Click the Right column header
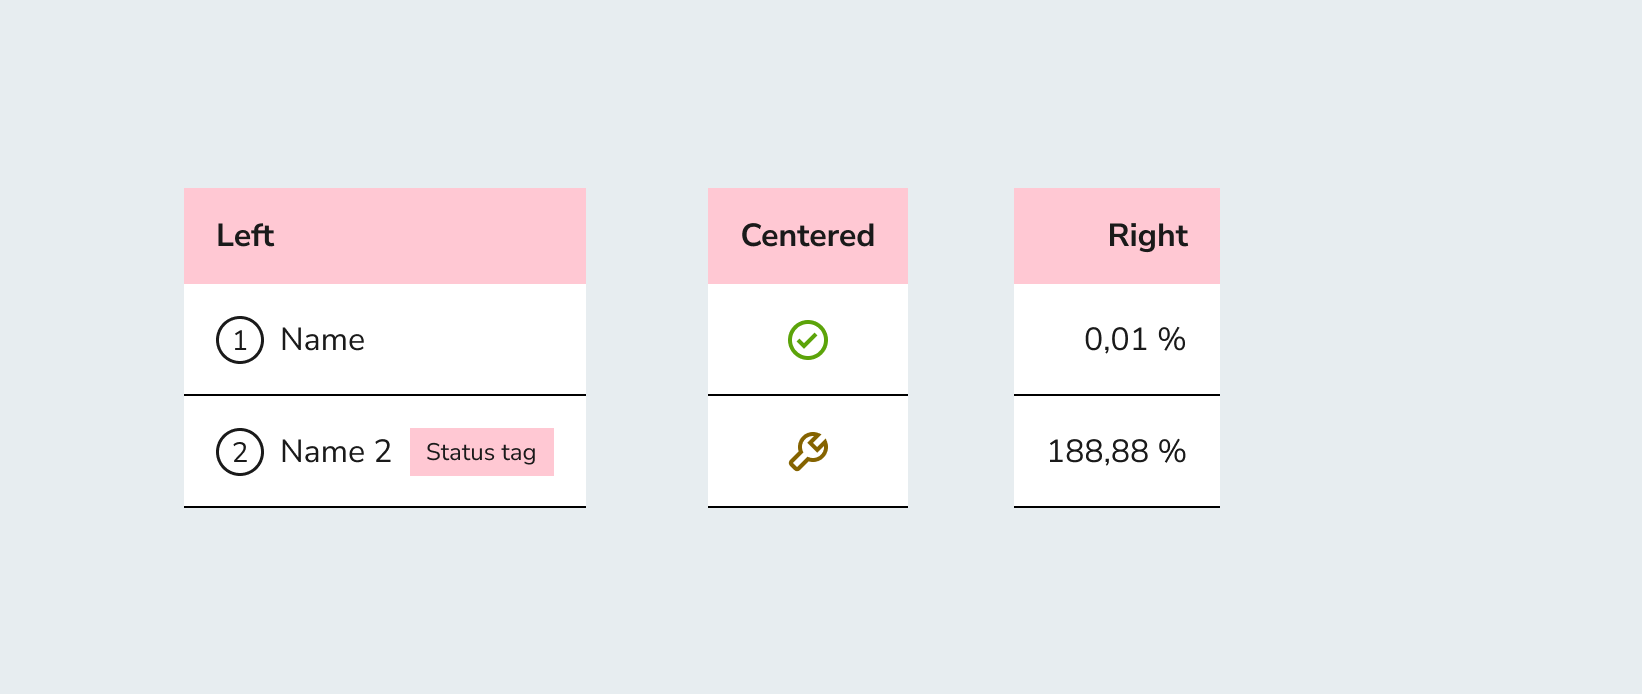Screen dimensions: 1642x694 coord(1117,236)
